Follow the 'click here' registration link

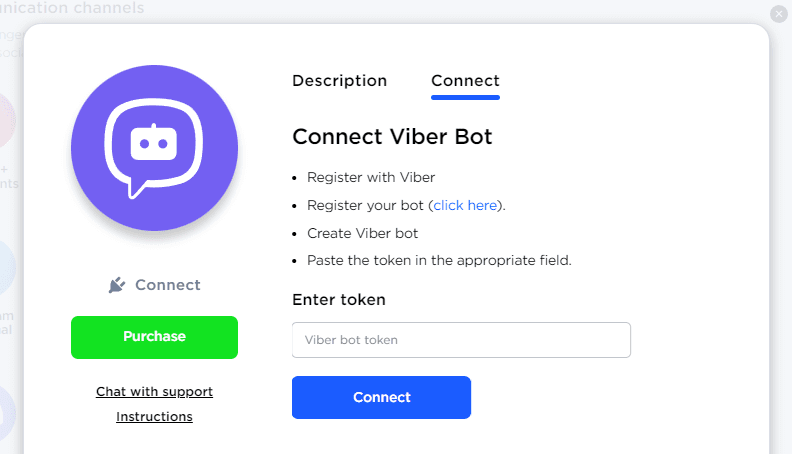point(465,205)
